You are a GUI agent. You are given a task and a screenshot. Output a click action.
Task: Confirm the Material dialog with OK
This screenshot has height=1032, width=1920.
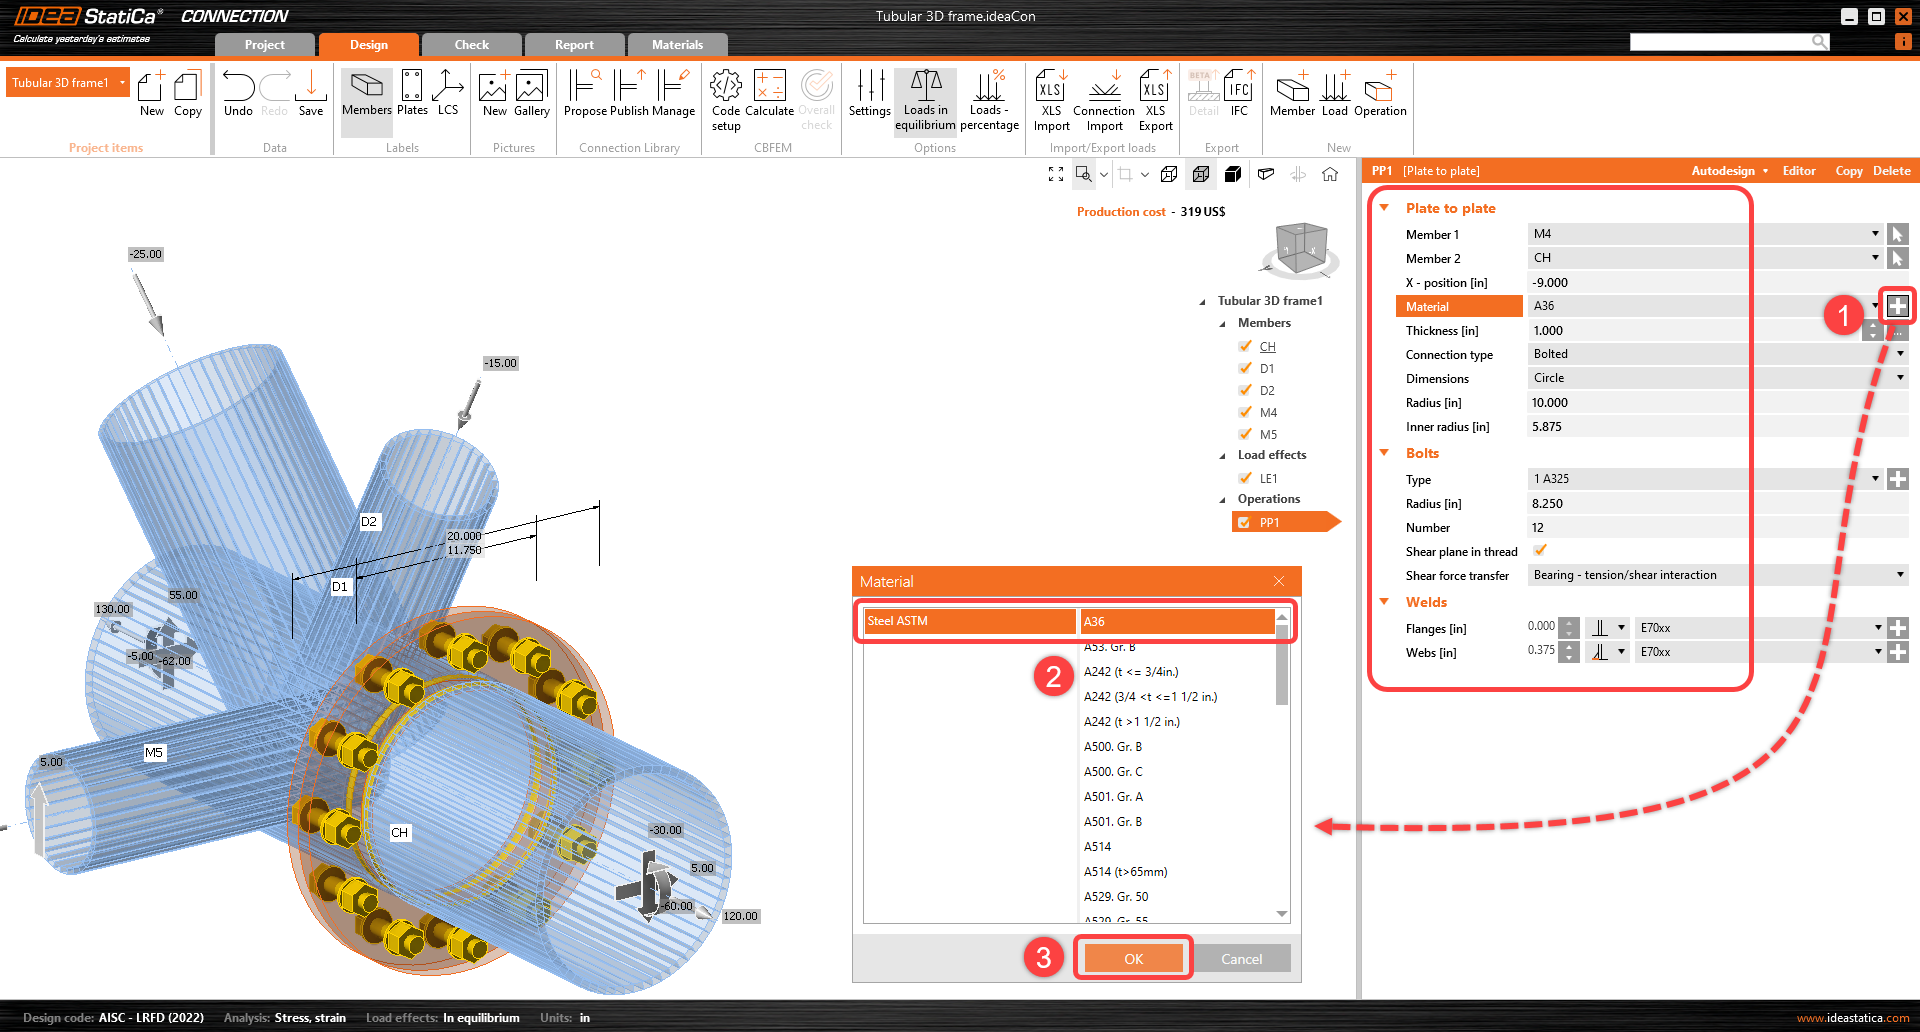click(x=1133, y=959)
